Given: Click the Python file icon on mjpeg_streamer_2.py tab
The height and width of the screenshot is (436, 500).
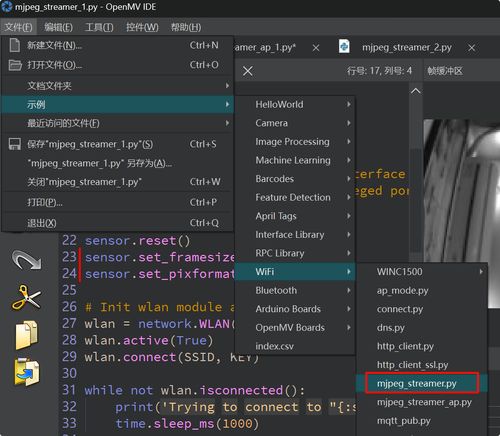Looking at the screenshot, I should point(344,46).
